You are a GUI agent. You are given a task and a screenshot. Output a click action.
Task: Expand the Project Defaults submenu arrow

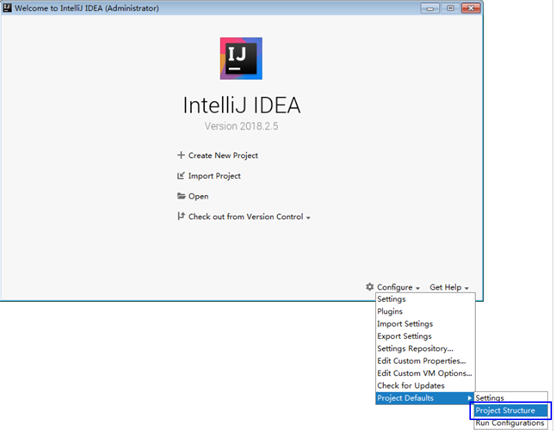tap(469, 398)
